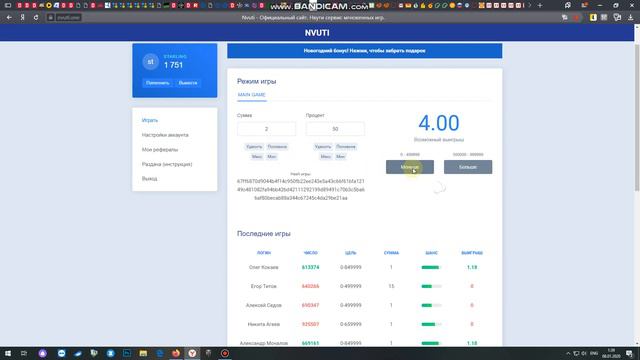640x360 pixels.
Task: Click the Егор Титов login cell
Action: (264, 286)
